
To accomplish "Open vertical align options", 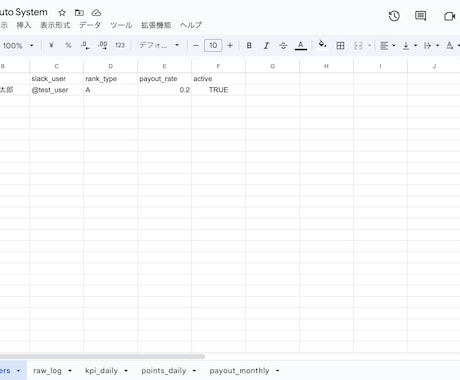I will [x=409, y=45].
